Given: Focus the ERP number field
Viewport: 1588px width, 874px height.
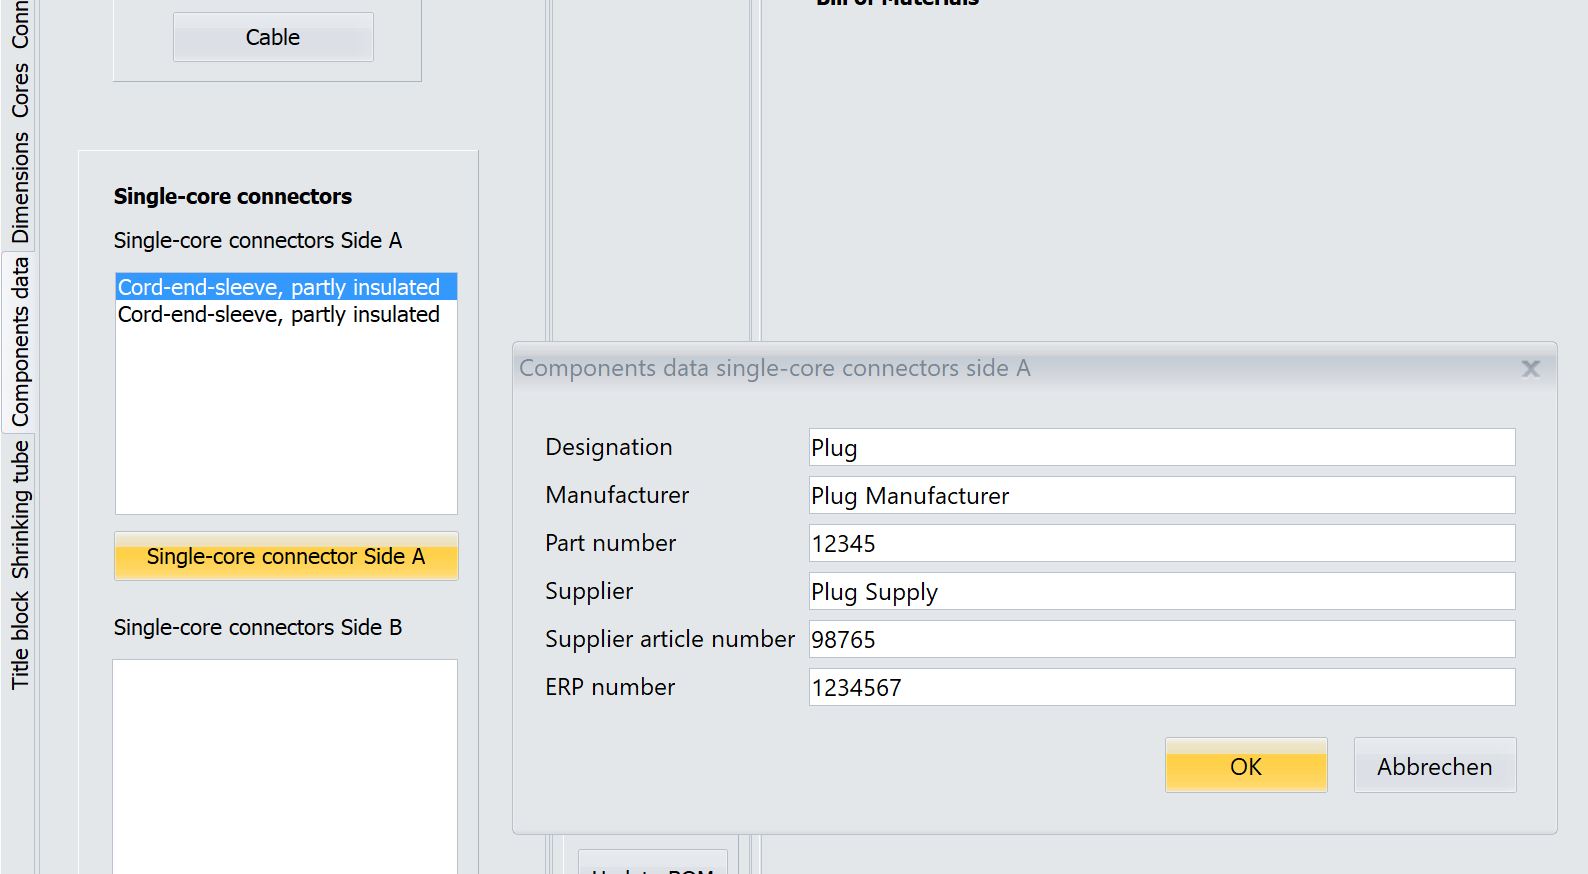Looking at the screenshot, I should point(1161,687).
